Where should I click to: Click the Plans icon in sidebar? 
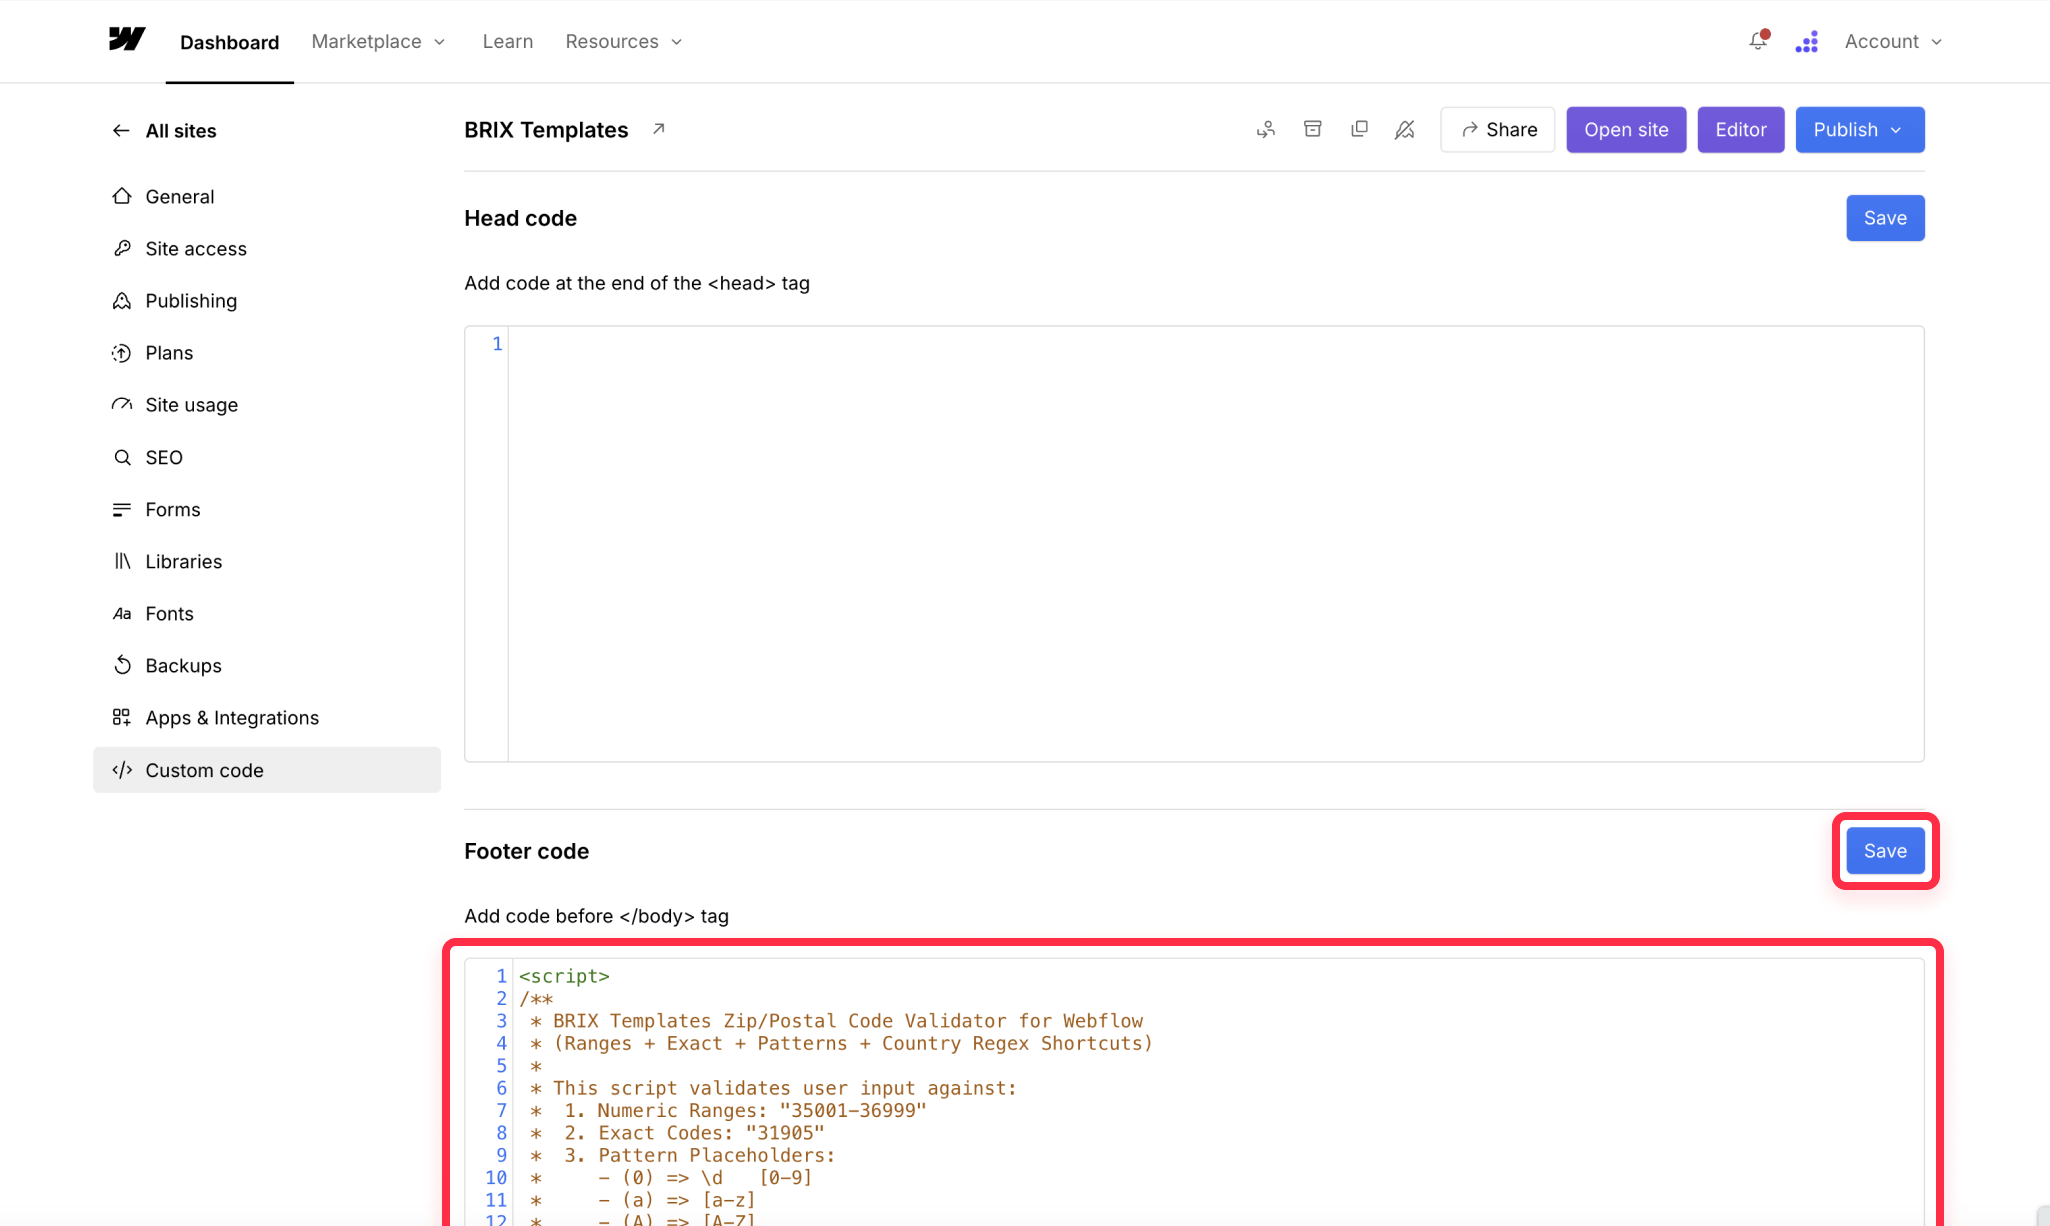point(122,352)
